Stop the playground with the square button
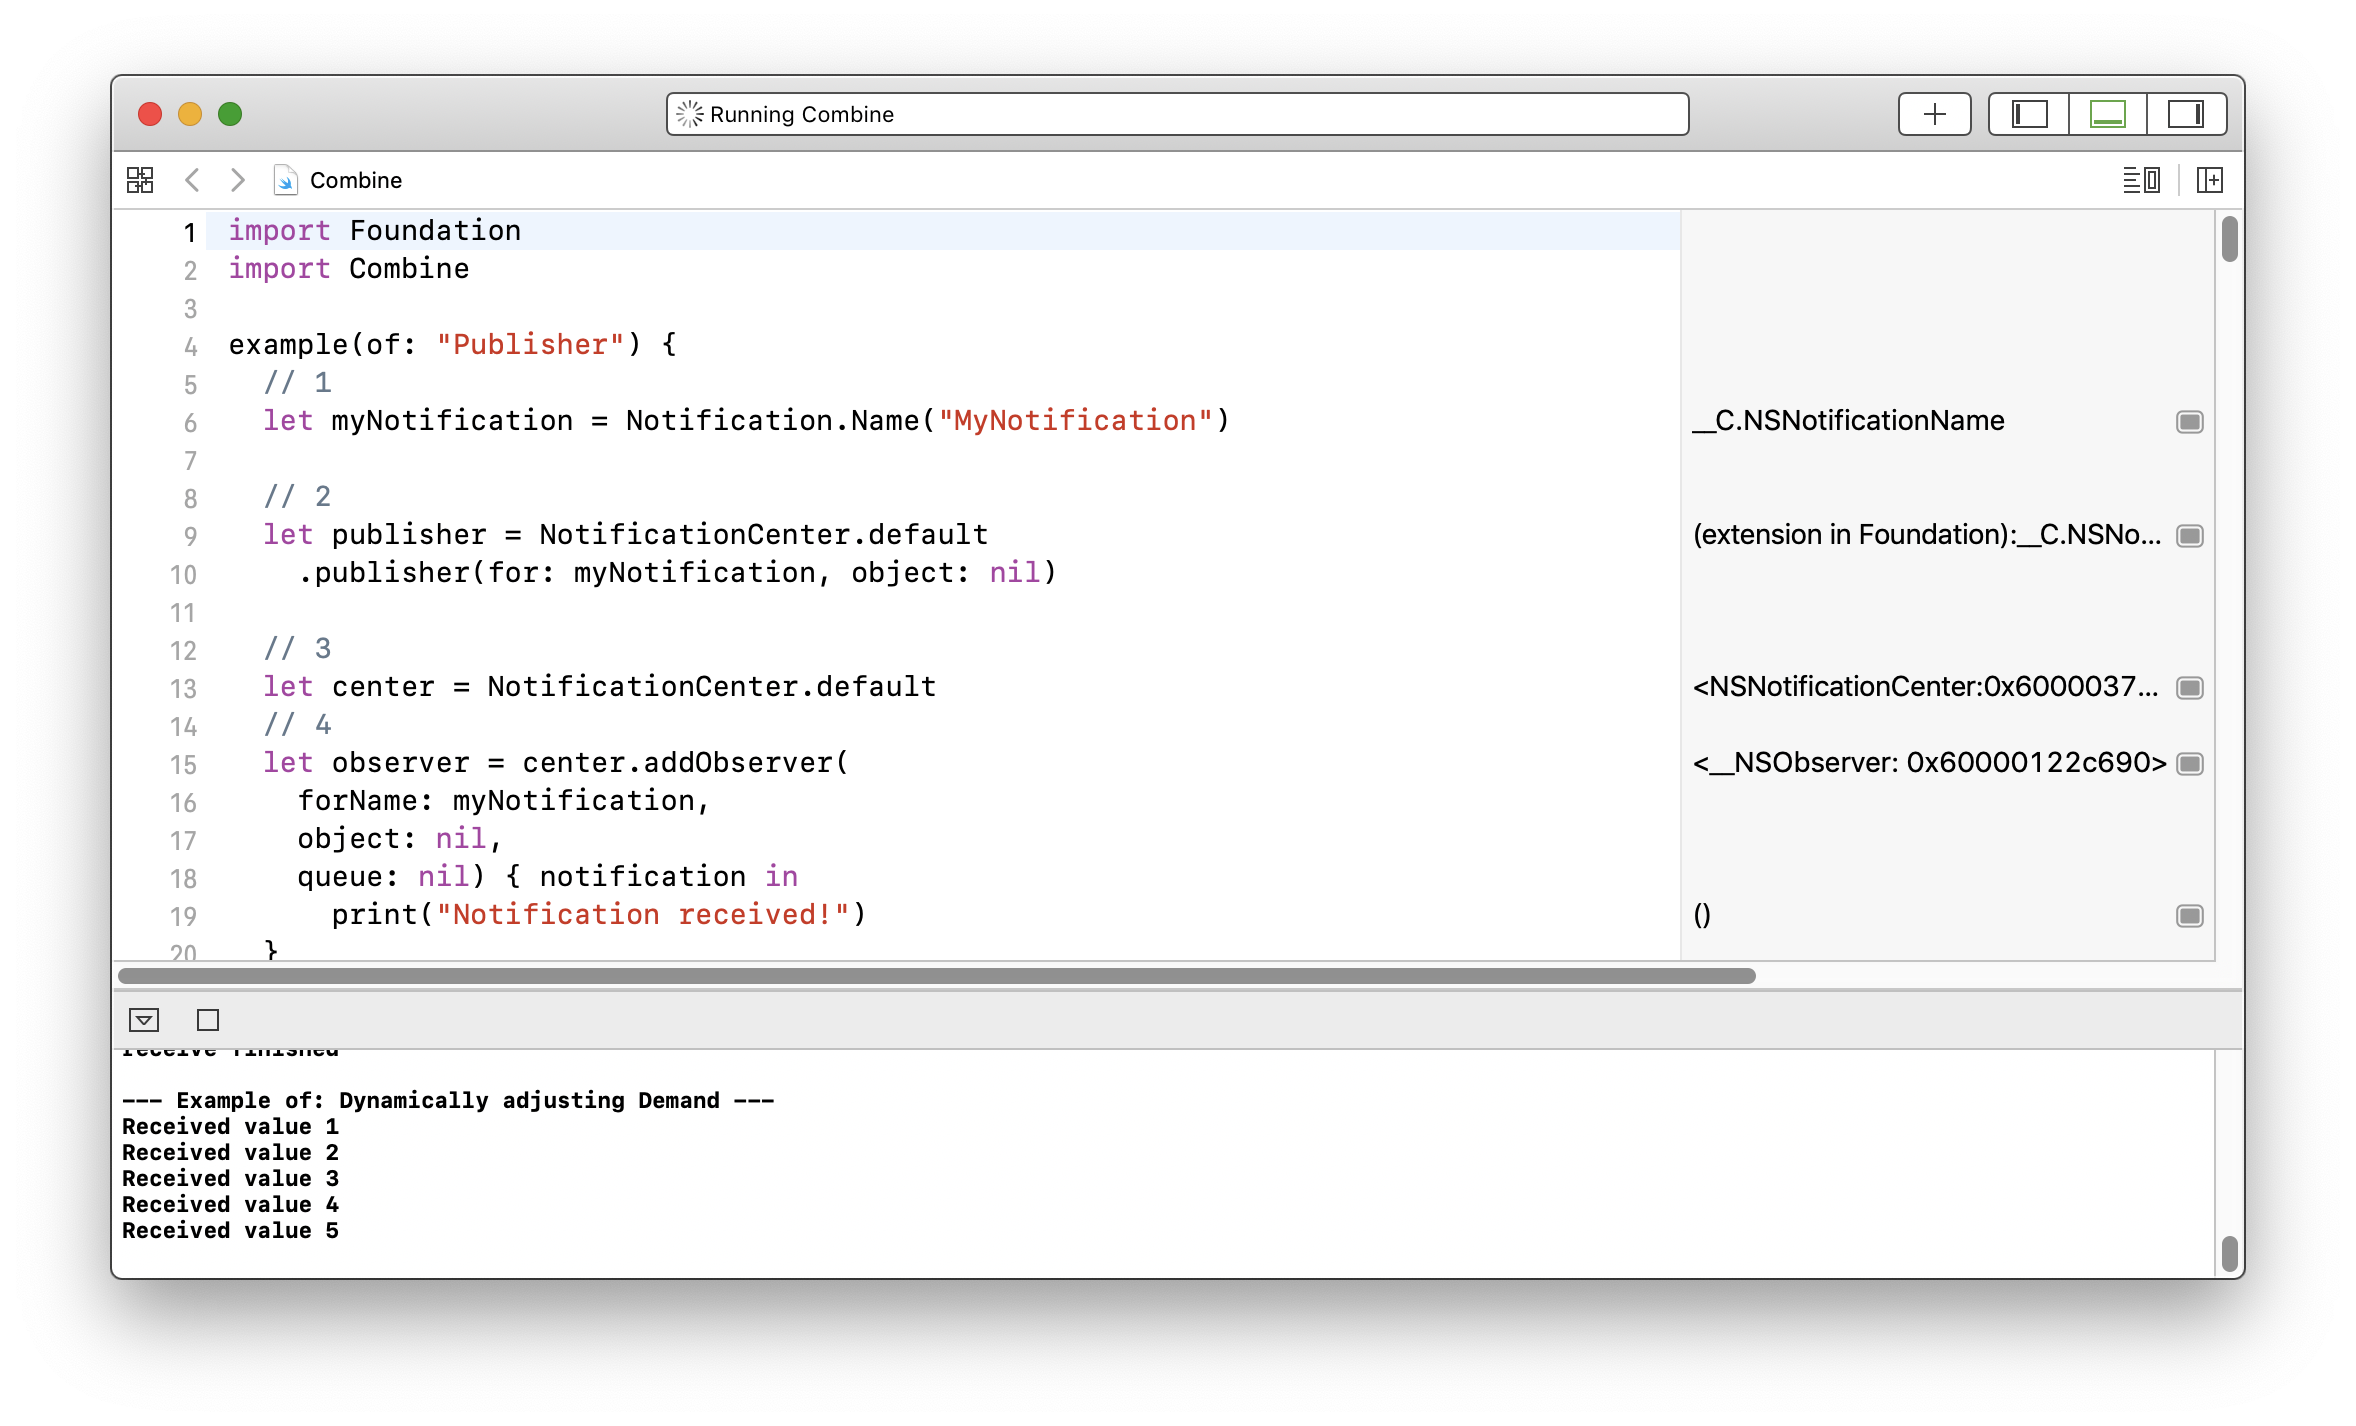The image size is (2356, 1426). tap(208, 1020)
